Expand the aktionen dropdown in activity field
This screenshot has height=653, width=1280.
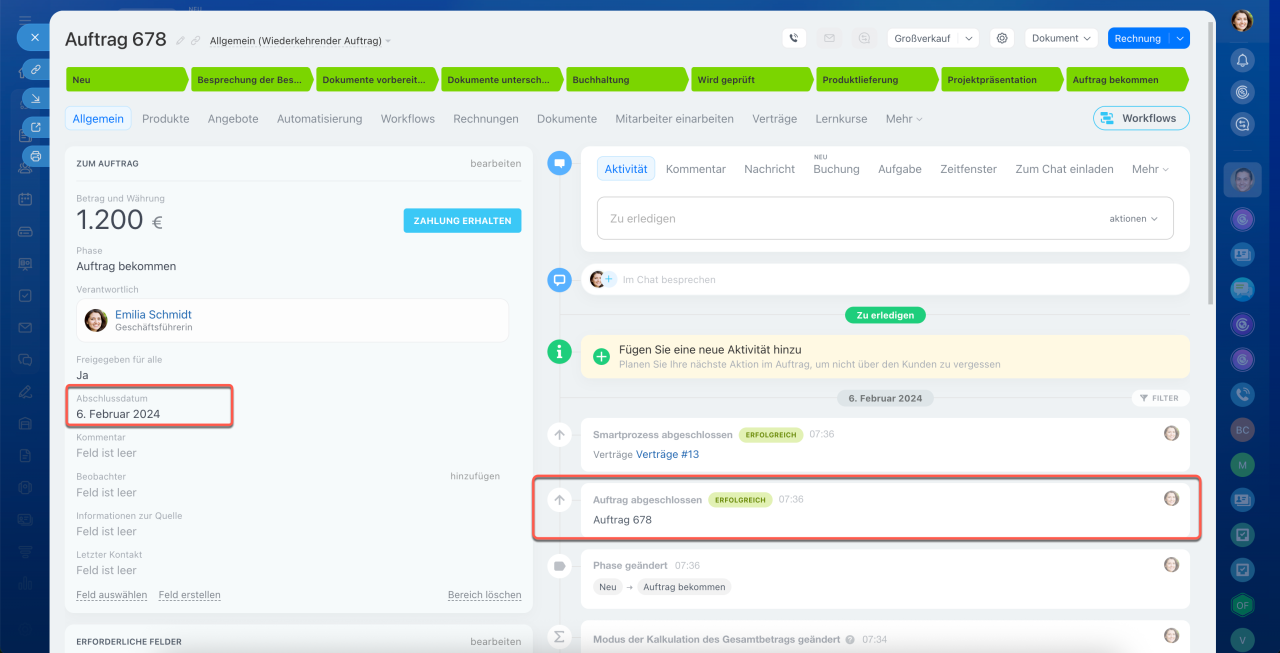click(x=1133, y=218)
